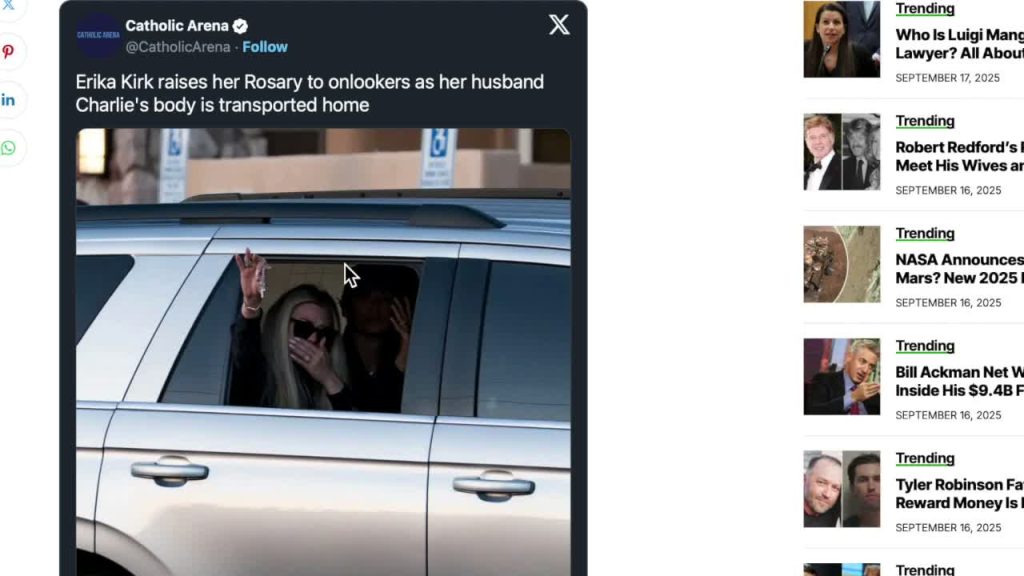
Task: Share article via LinkedIn icon
Action: pyautogui.click(x=8, y=100)
